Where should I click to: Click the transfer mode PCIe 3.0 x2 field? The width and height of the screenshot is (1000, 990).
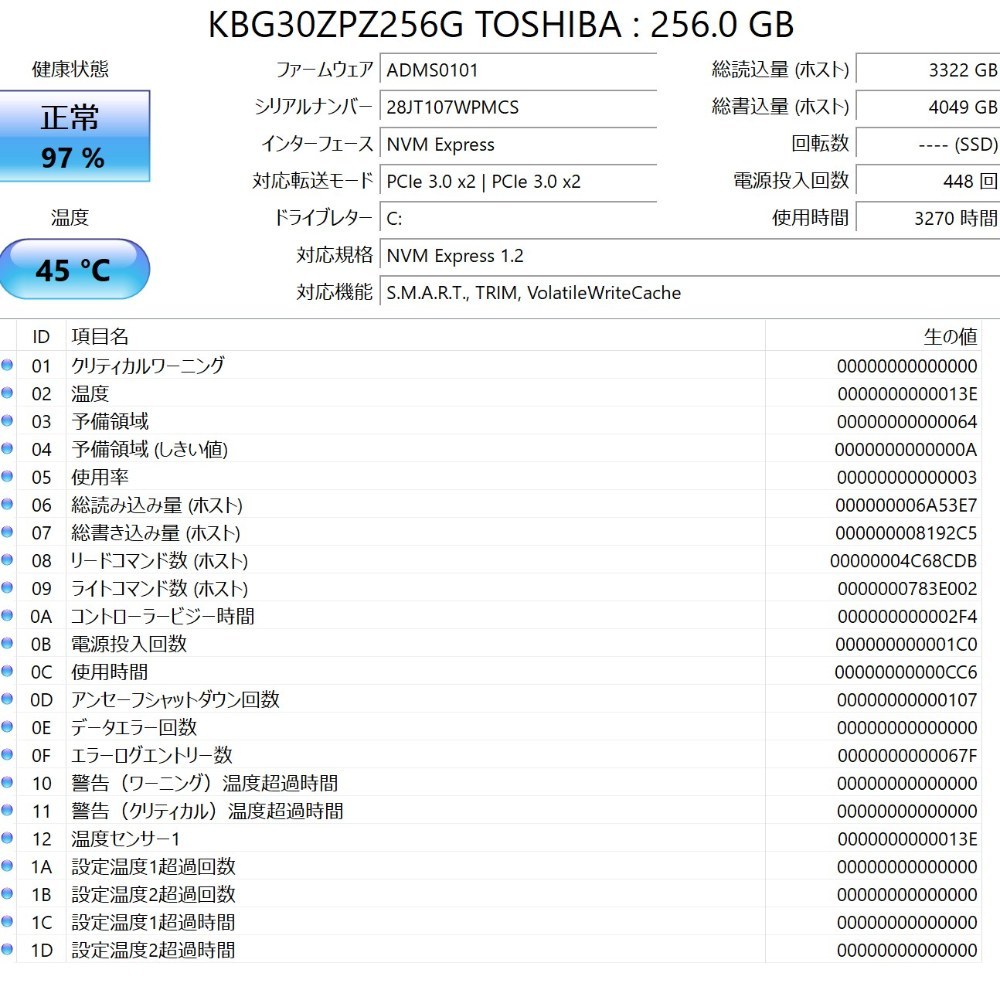518,181
